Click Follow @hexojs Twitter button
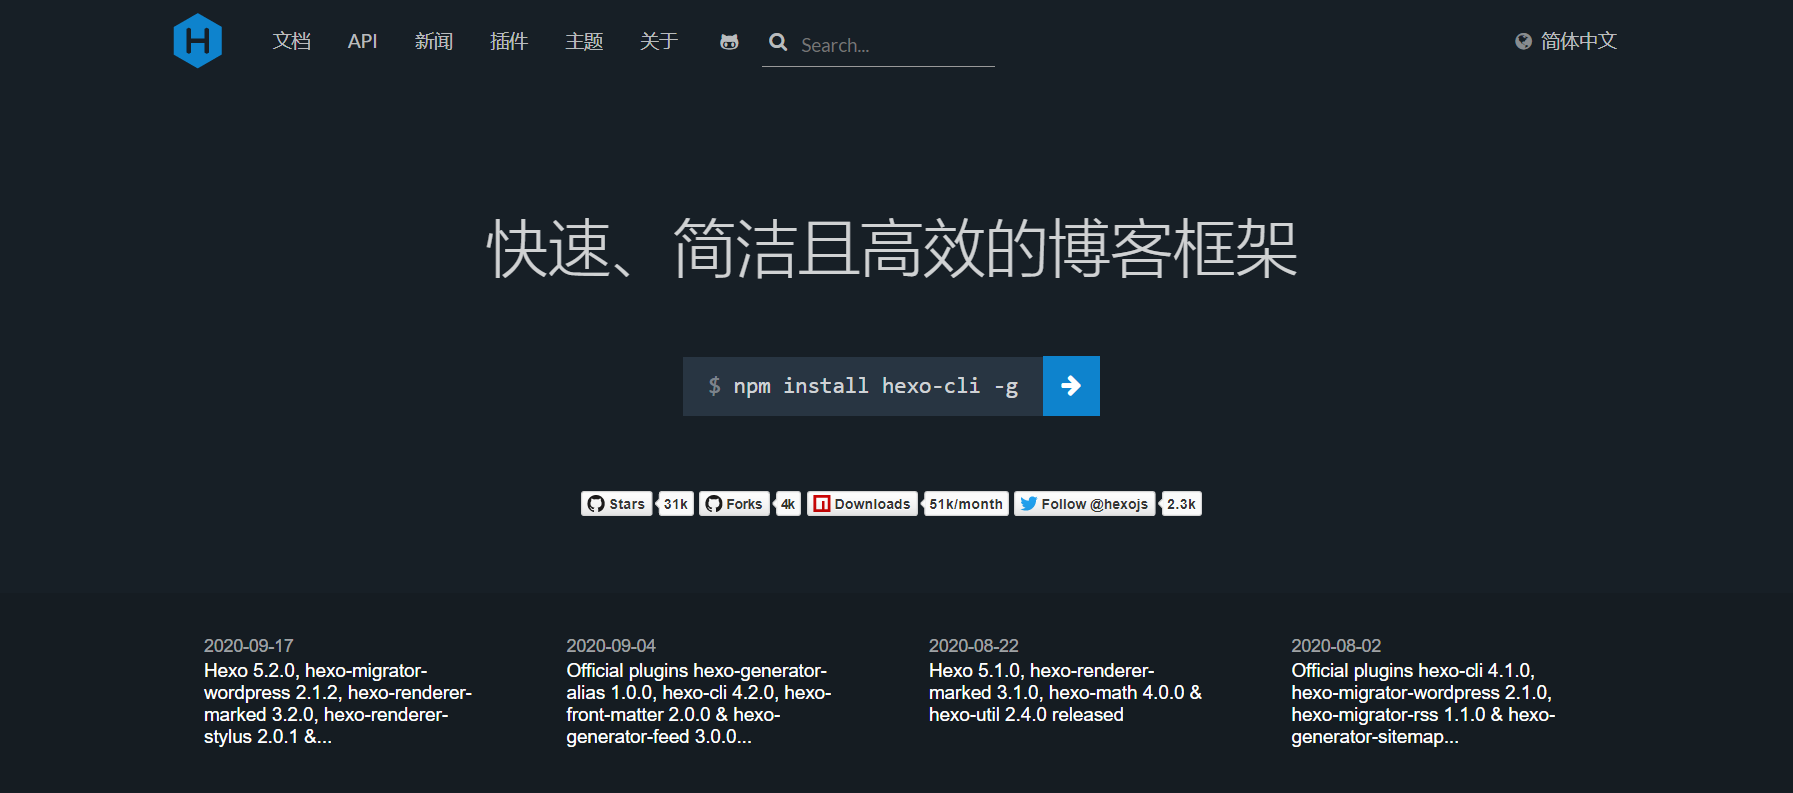The height and width of the screenshot is (793, 1793). [x=1085, y=504]
